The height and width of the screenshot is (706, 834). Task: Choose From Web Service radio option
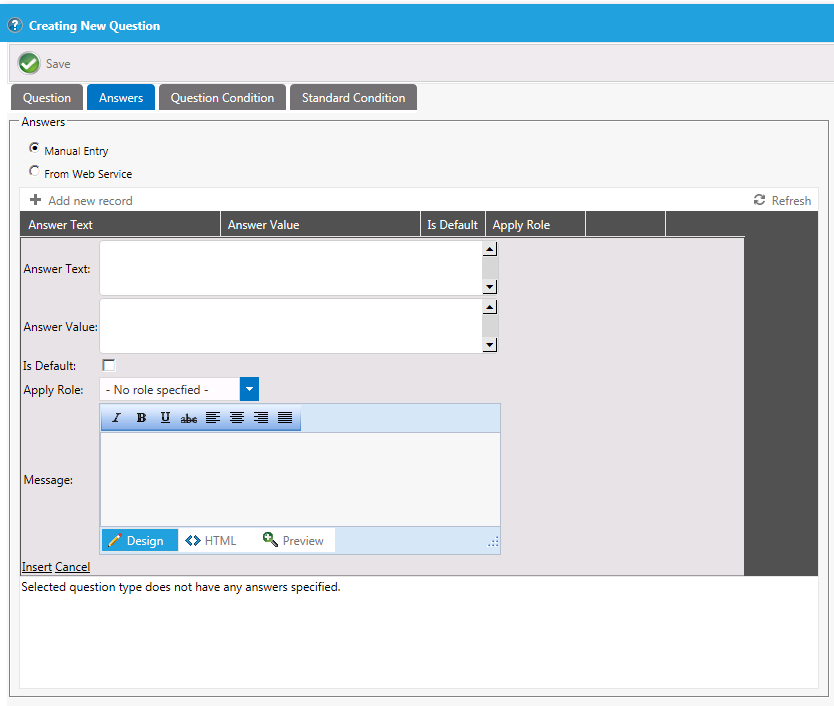point(35,172)
